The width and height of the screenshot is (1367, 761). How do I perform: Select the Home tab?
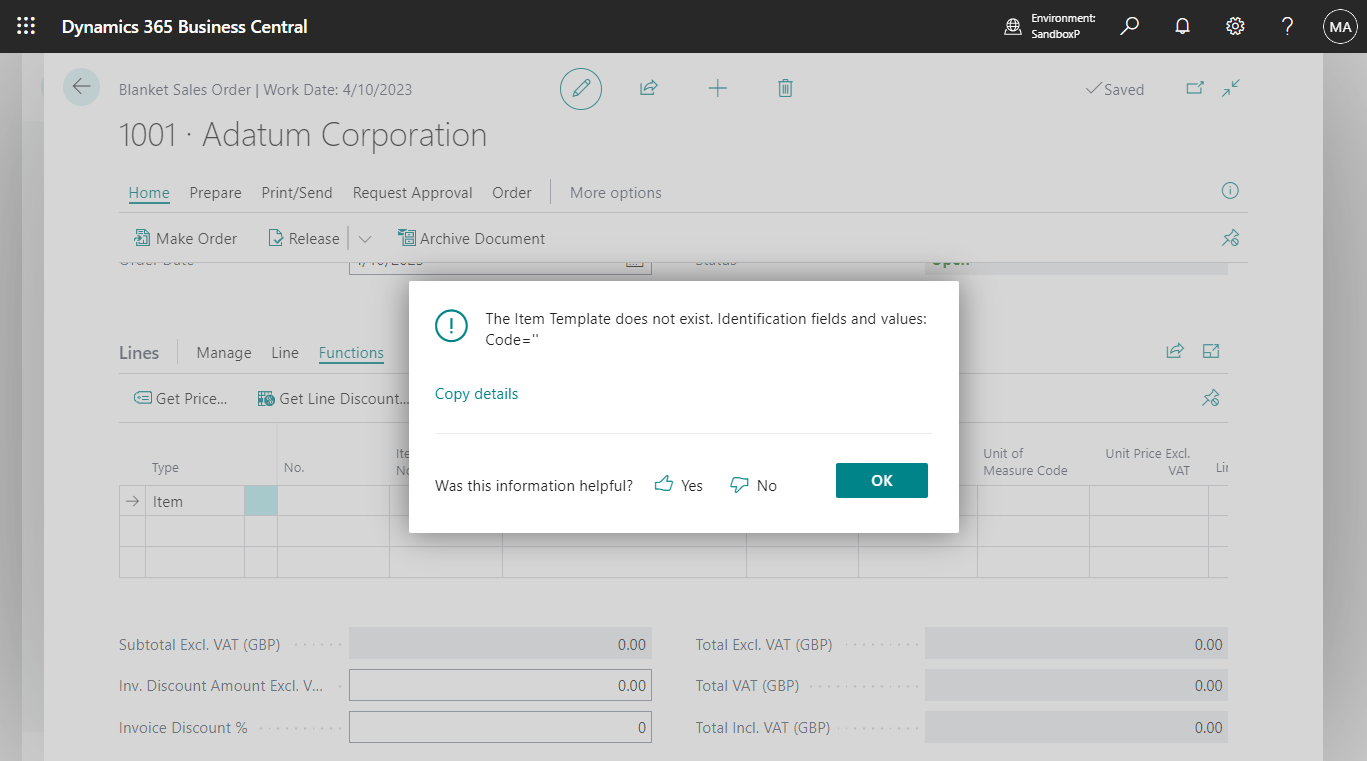(149, 193)
